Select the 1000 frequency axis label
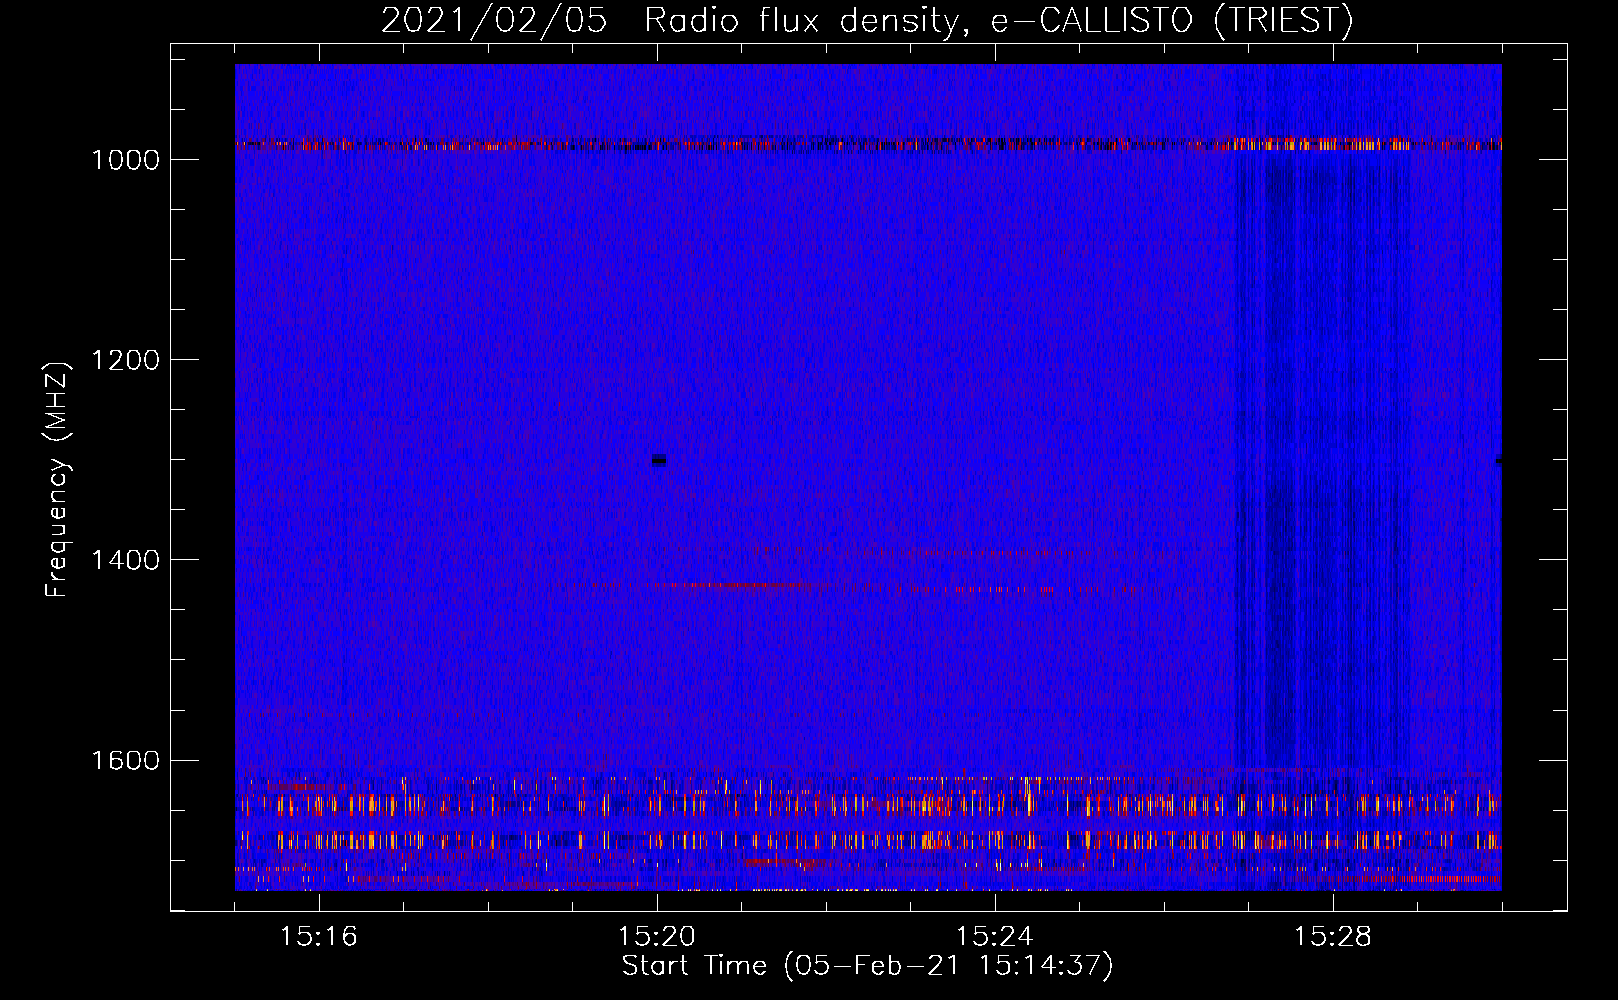1618x1000 pixels. [x=125, y=160]
